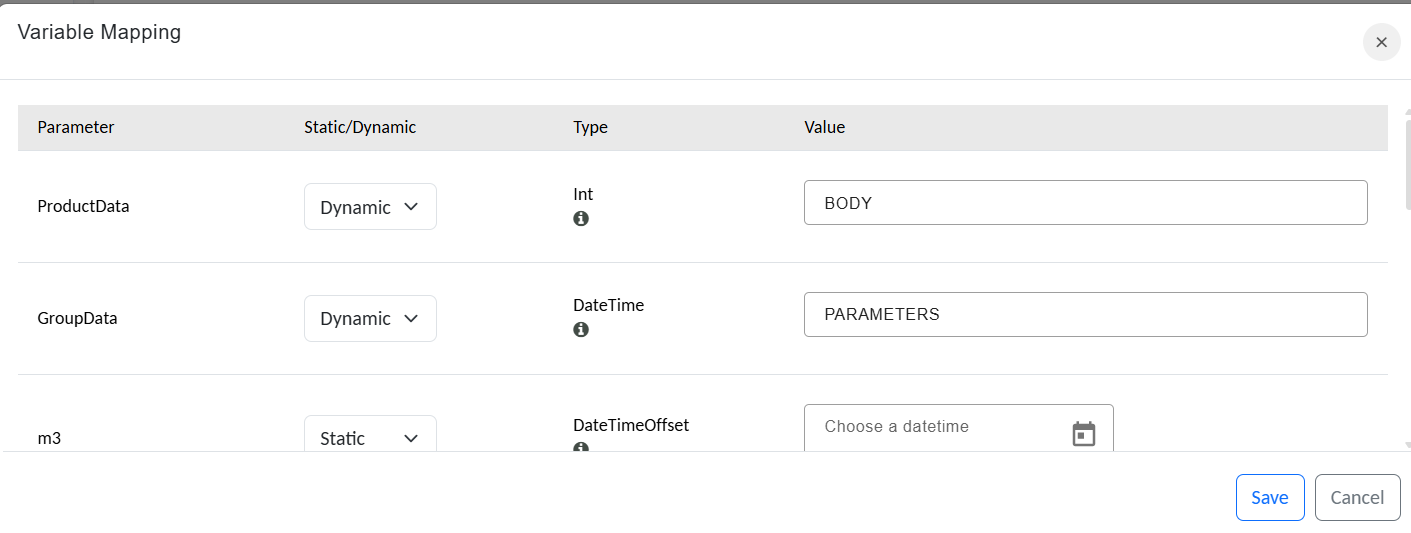Save the variable mapping
Screen dimensions: 1411x533
[1269, 497]
